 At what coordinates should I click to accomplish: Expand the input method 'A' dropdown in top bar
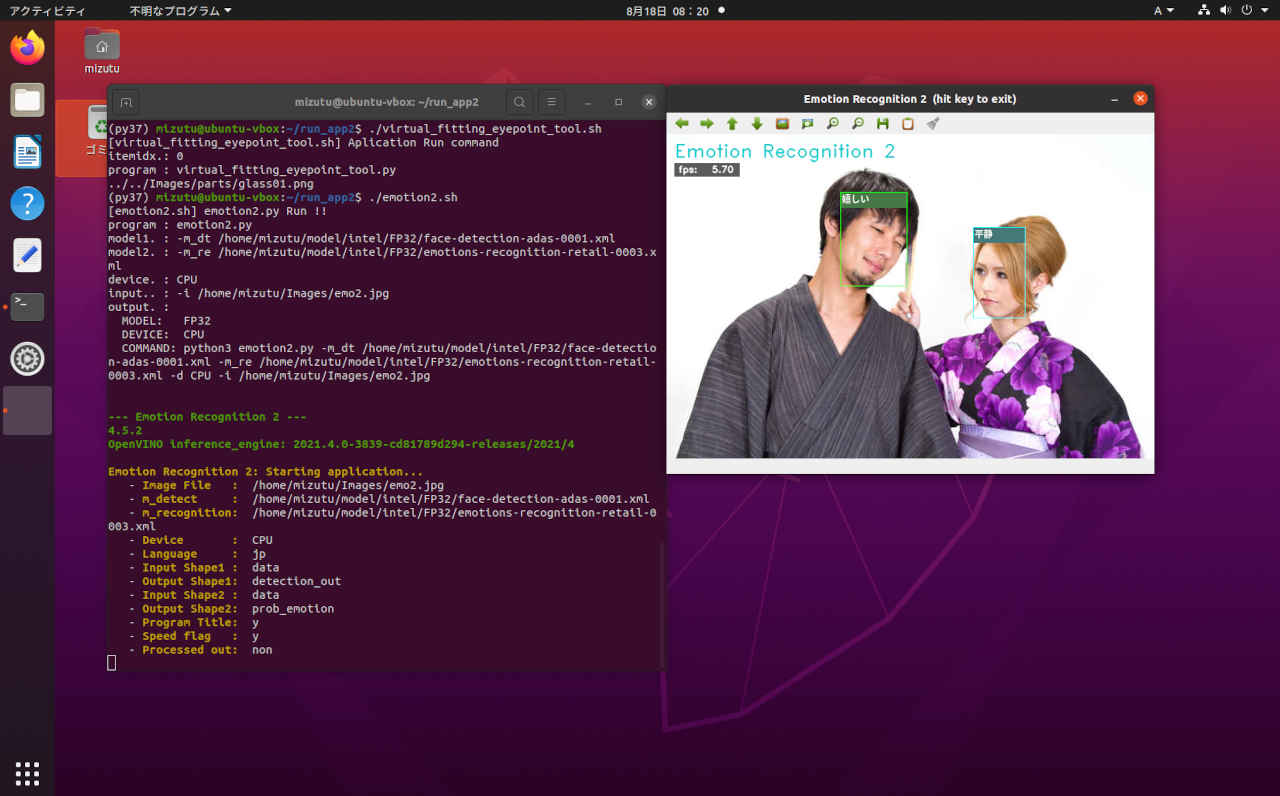click(1163, 10)
